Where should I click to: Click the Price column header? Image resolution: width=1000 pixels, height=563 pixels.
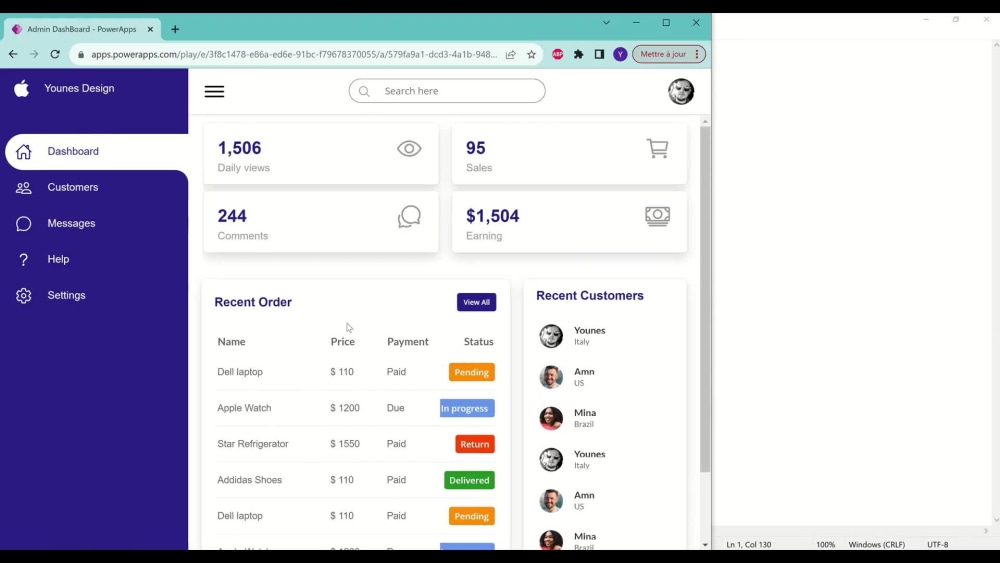342,342
